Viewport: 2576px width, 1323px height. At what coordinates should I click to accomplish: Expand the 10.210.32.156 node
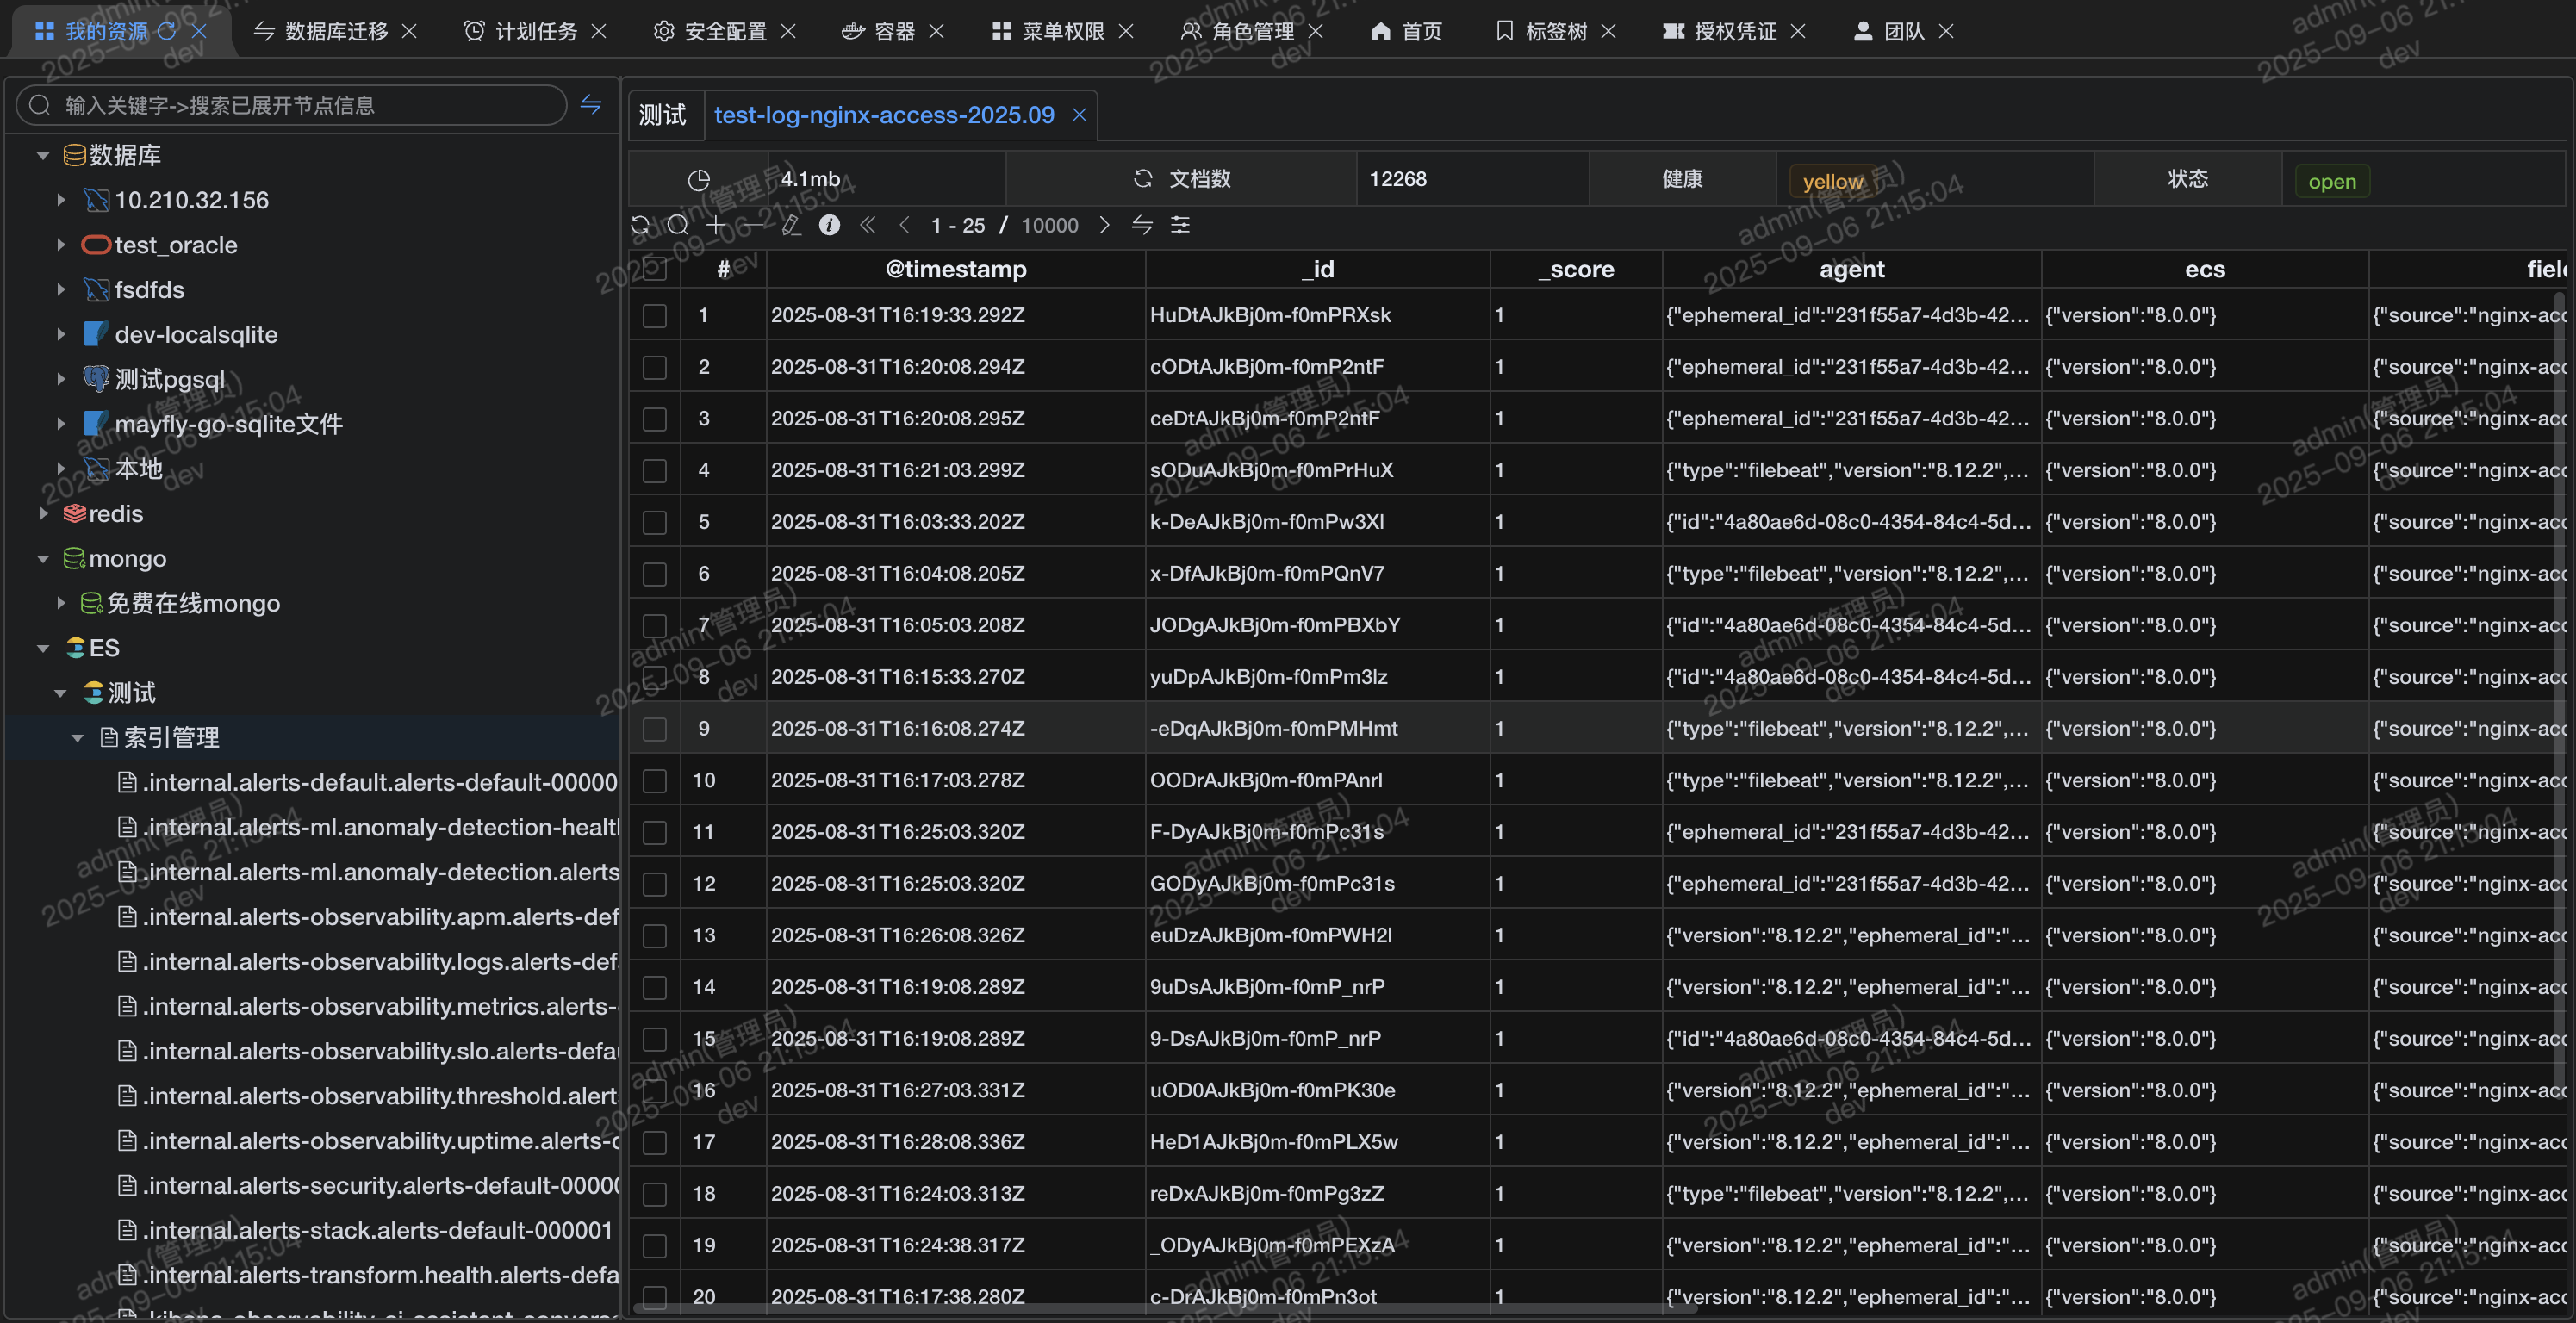61,200
